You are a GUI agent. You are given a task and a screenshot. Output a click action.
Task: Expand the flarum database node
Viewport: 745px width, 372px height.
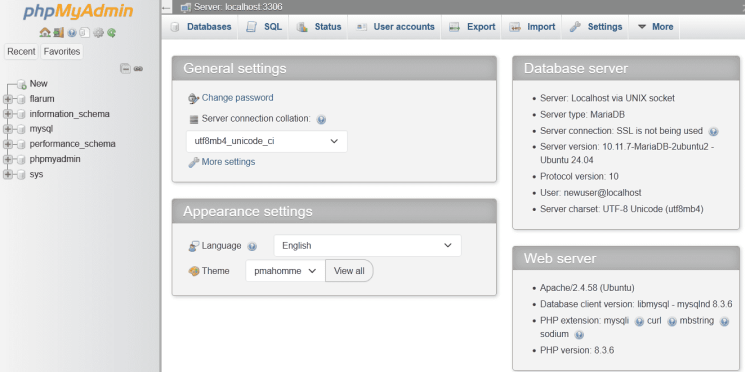tap(8, 99)
